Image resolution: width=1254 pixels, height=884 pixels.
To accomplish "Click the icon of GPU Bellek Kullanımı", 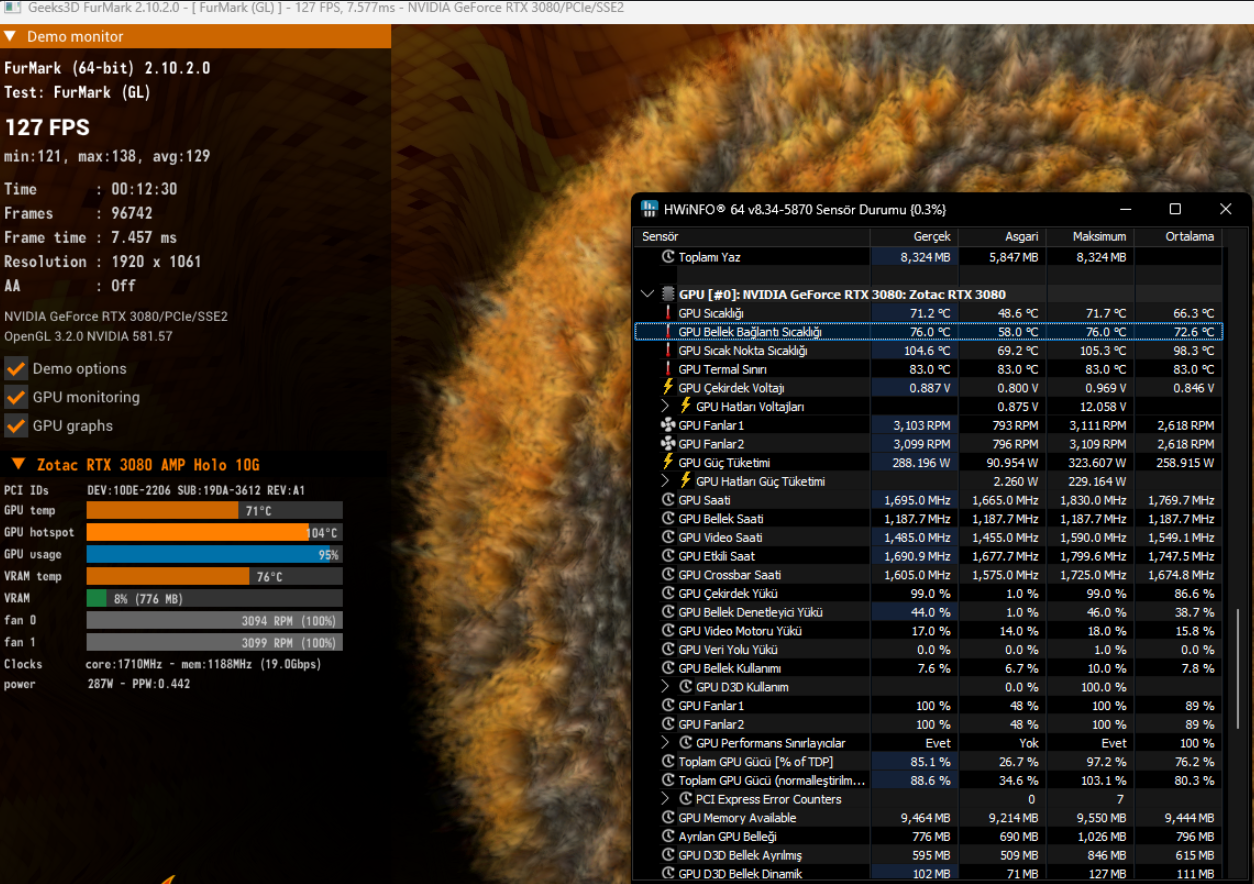I will [668, 668].
